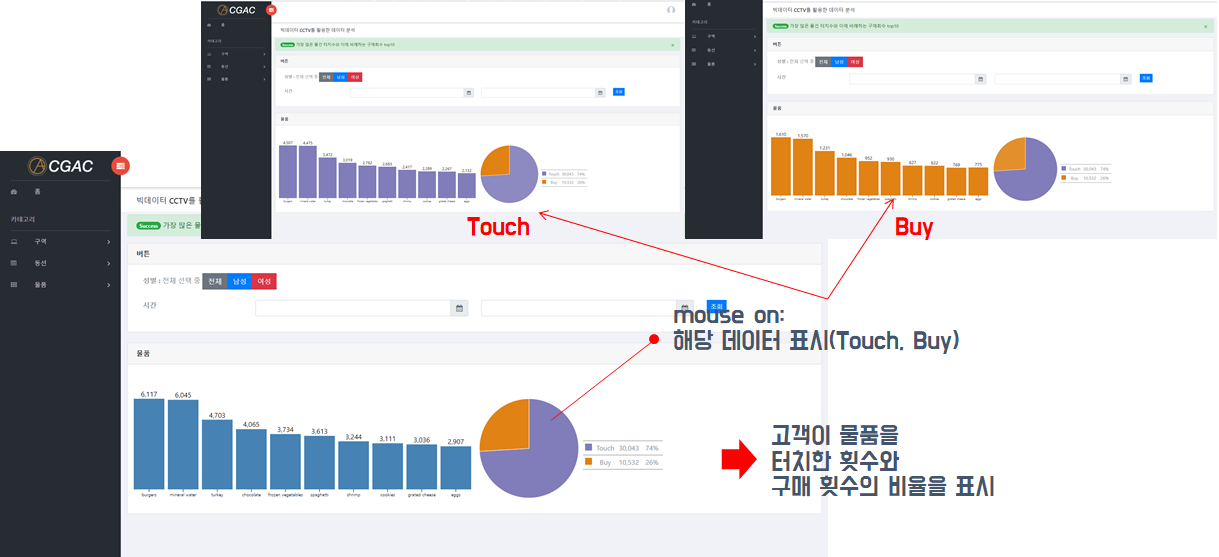Click purple 4,507 burgers bar in Touch view

click(288, 171)
